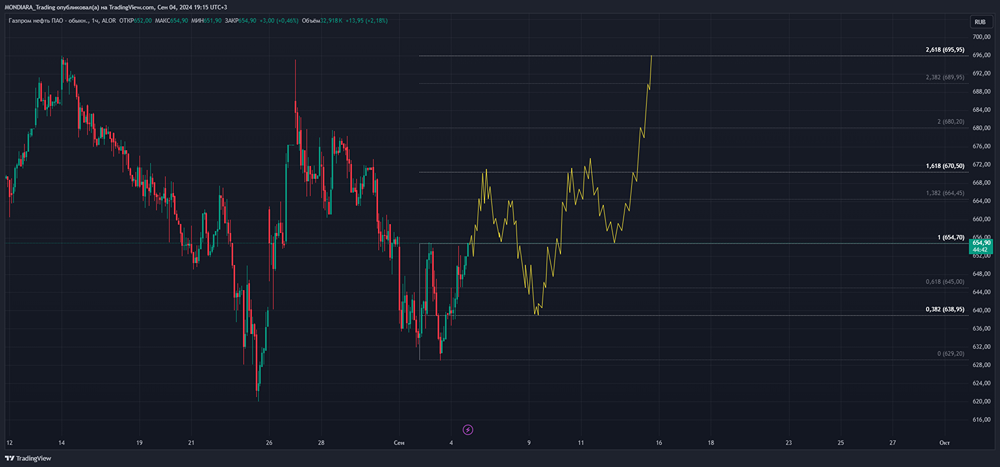
Task: Click the ОТКР open value 652,00
Action: point(142,20)
